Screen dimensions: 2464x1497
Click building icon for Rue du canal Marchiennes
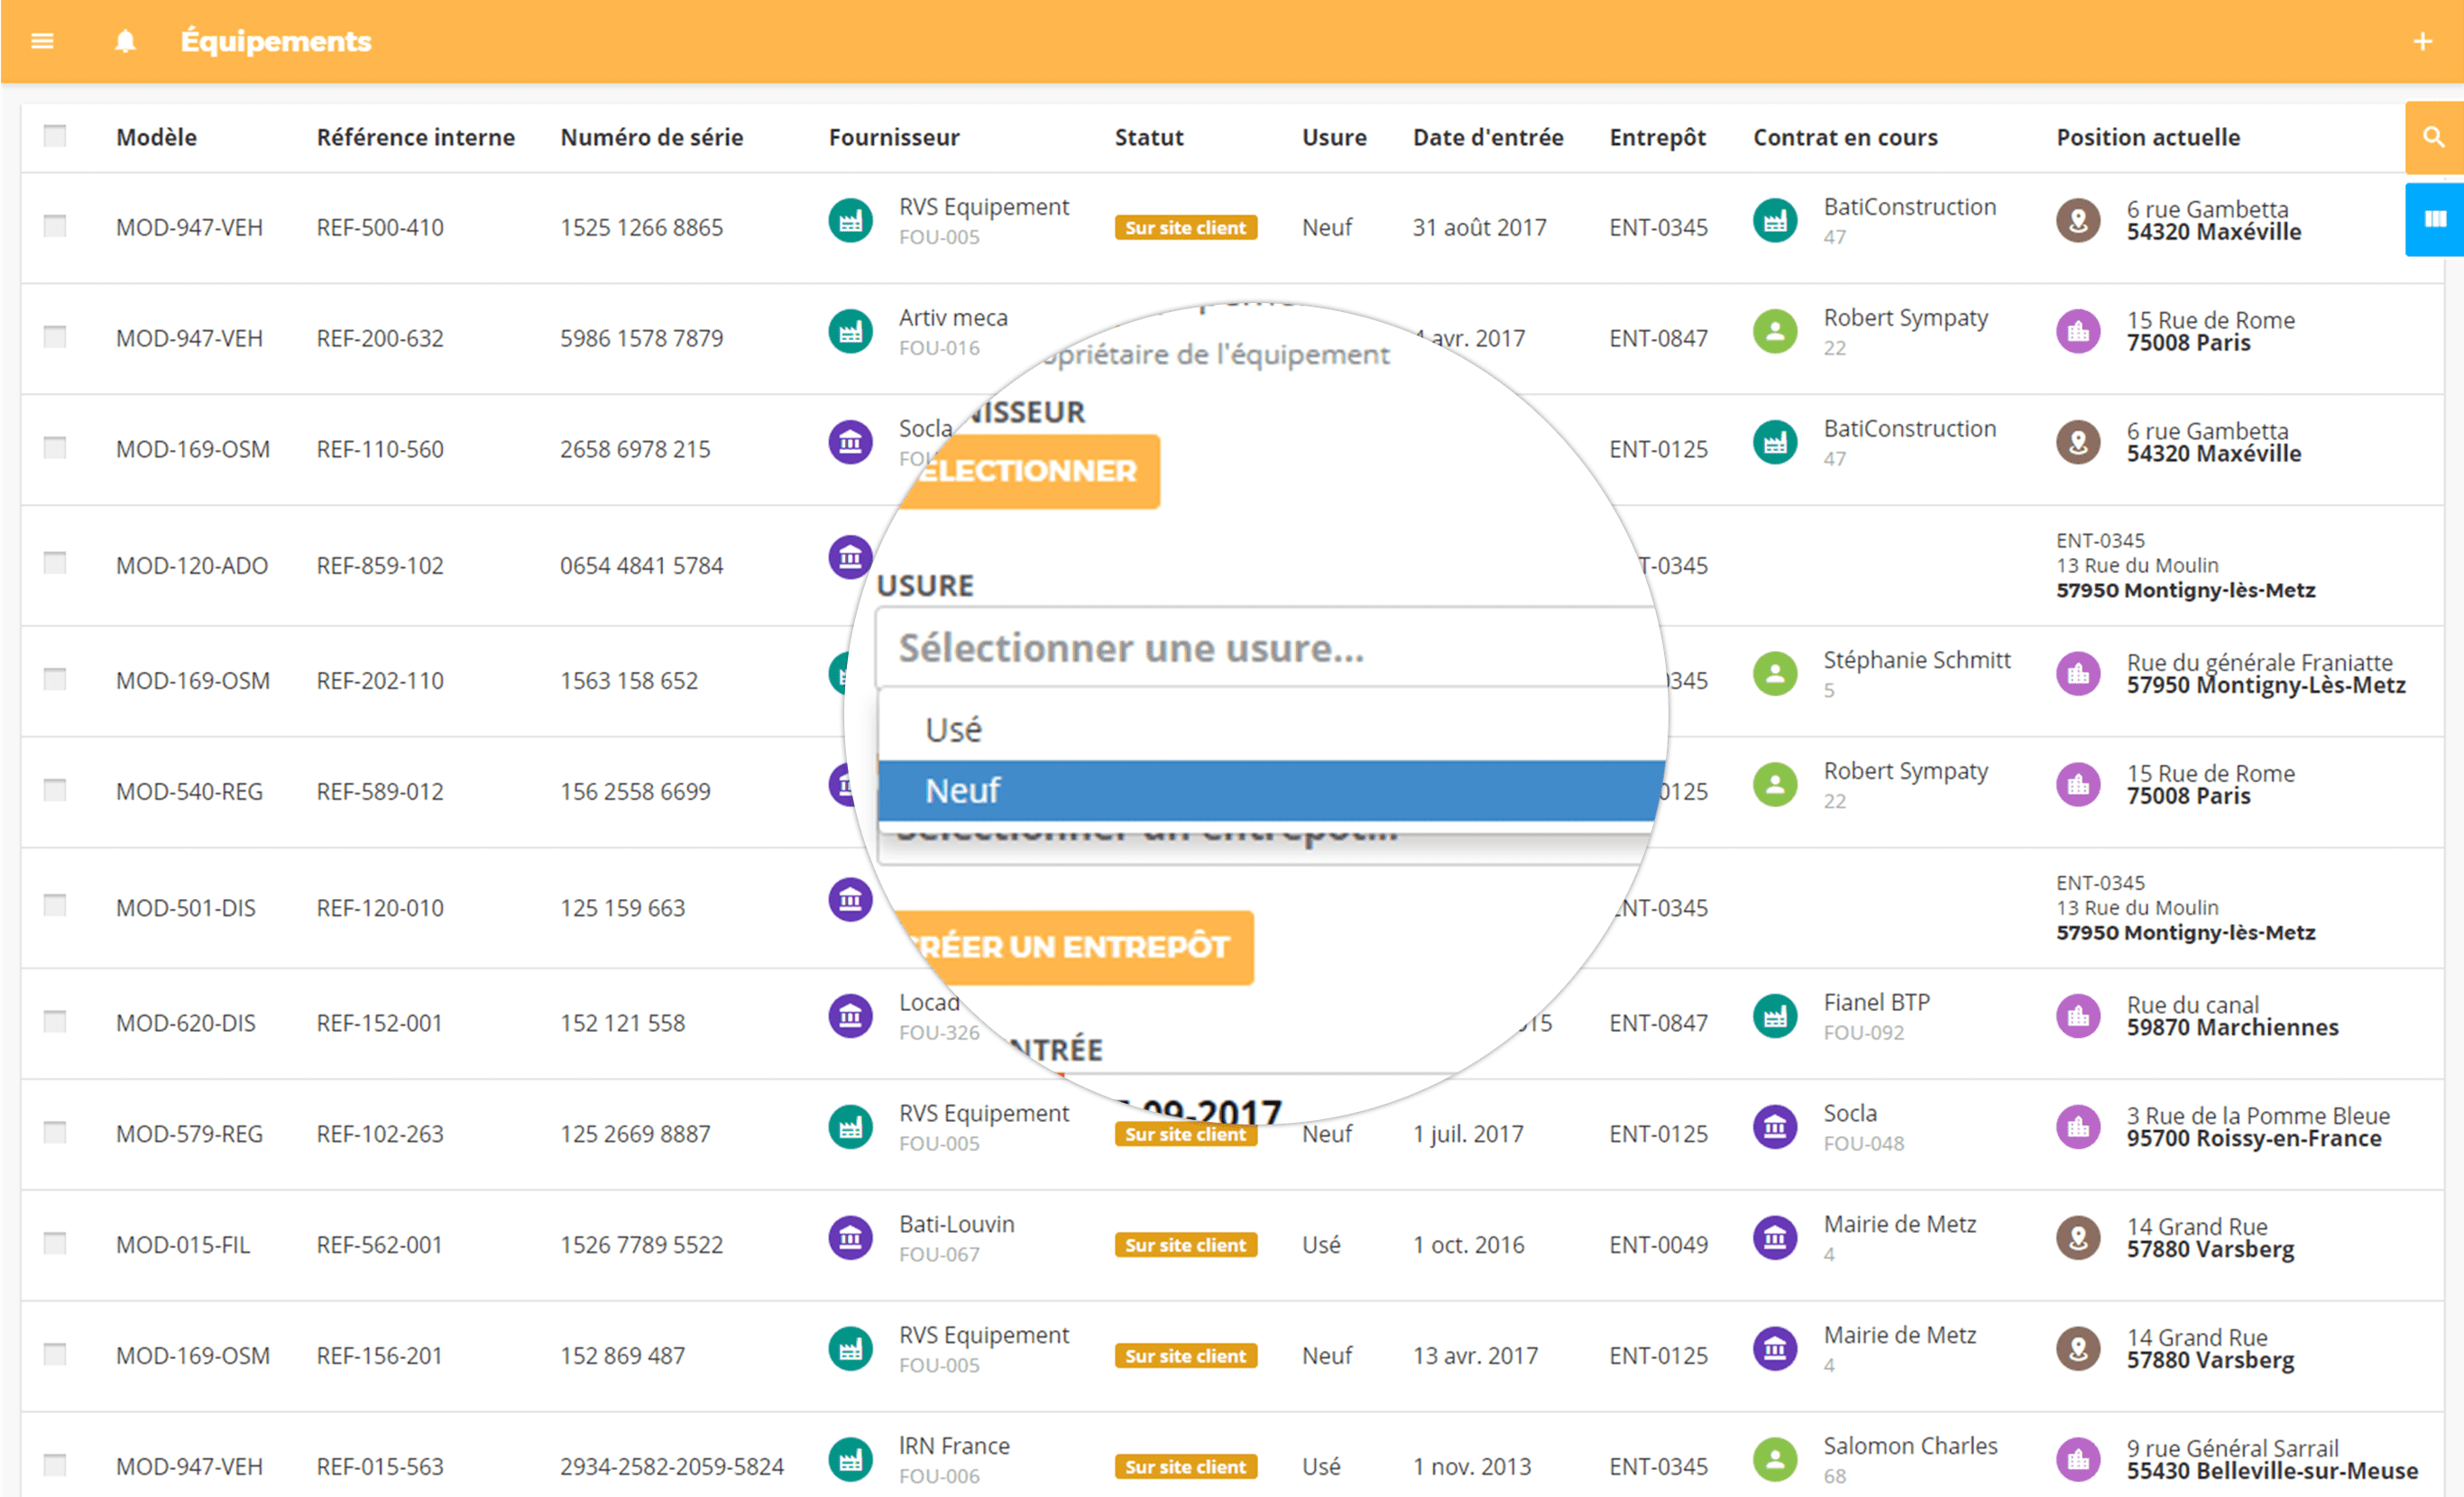[x=2078, y=1016]
